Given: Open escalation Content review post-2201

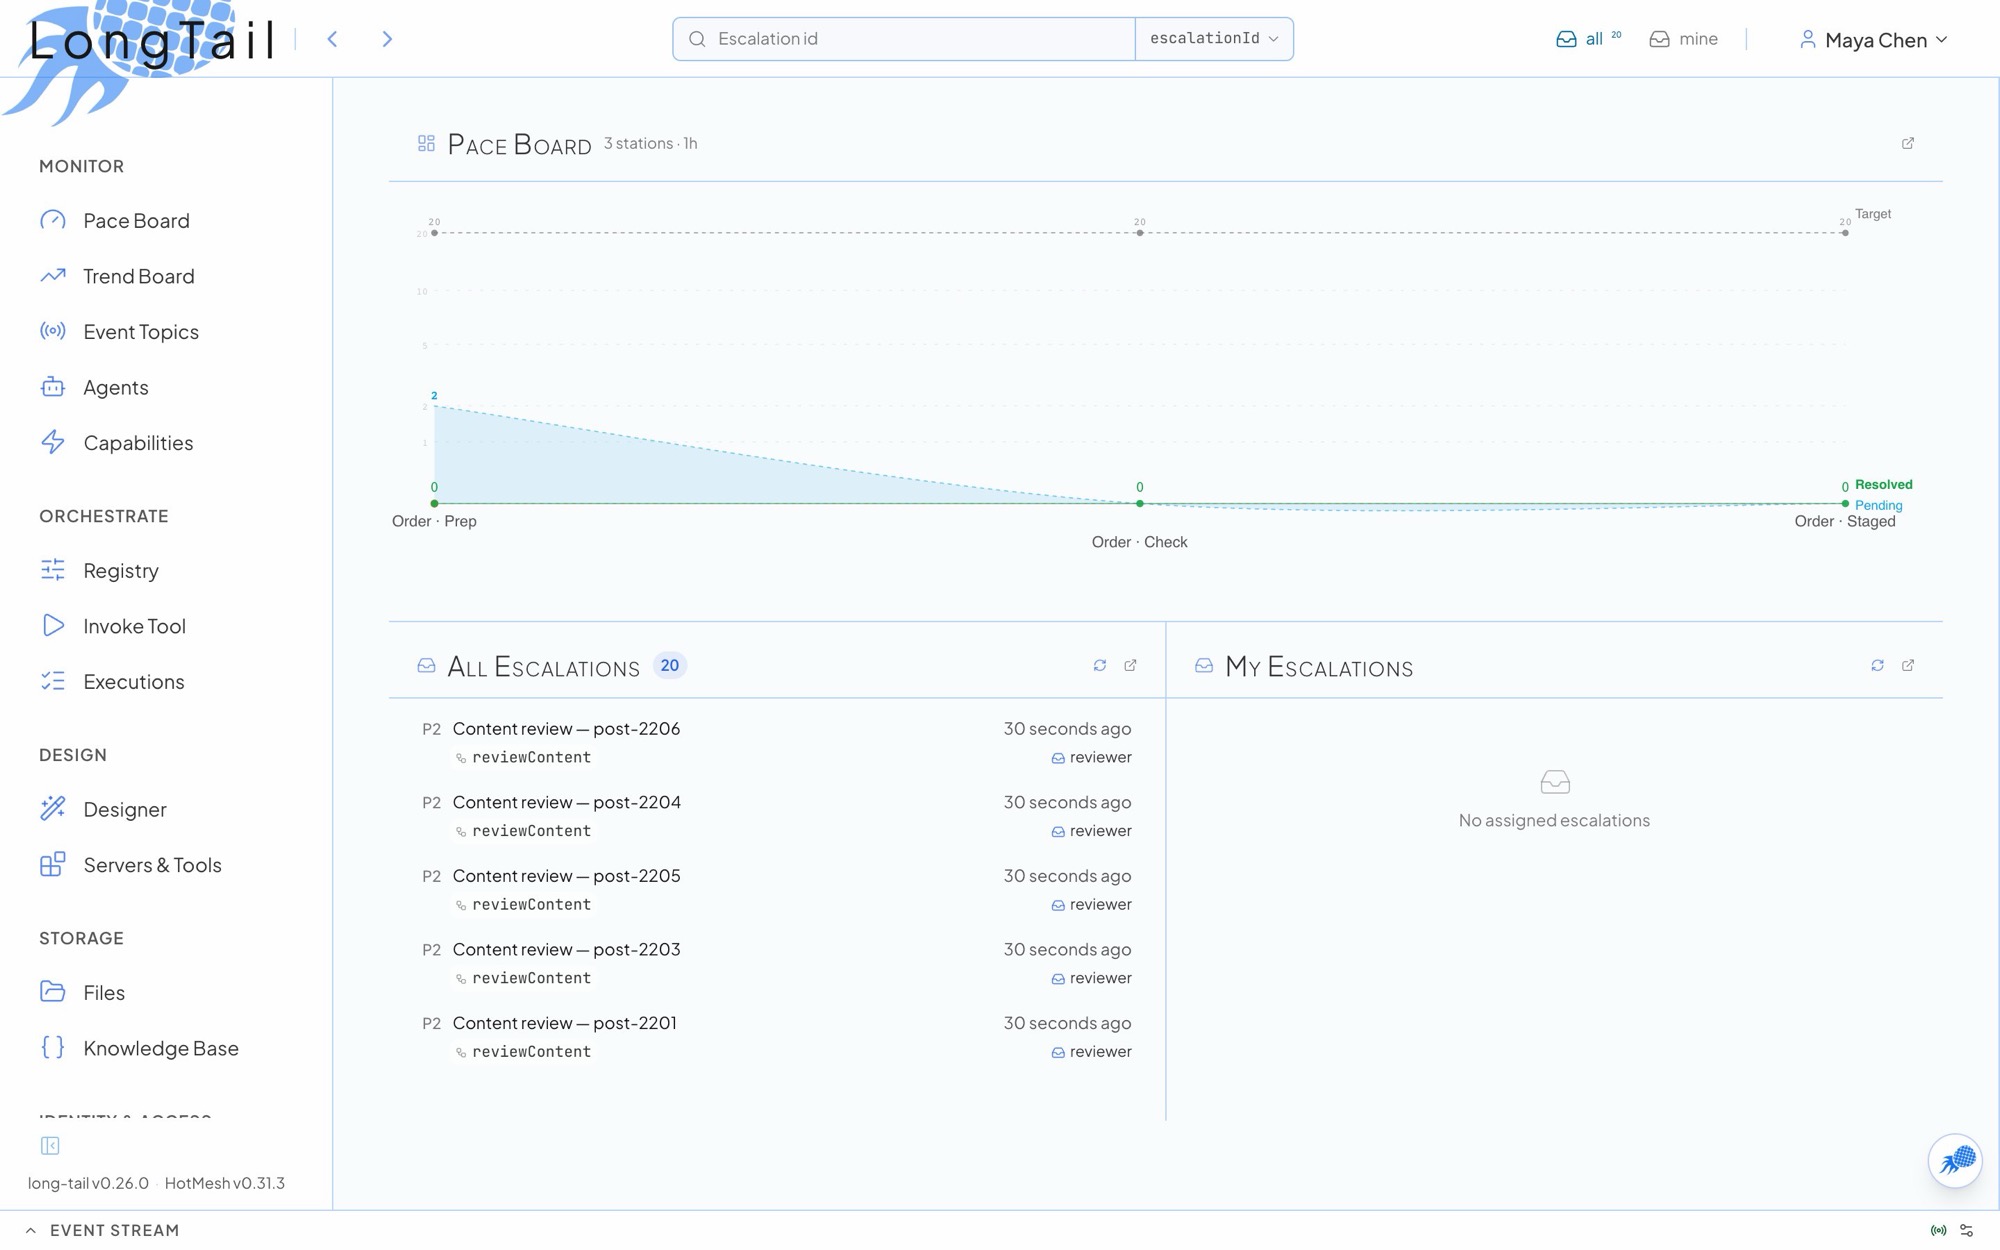Looking at the screenshot, I should [777, 1037].
